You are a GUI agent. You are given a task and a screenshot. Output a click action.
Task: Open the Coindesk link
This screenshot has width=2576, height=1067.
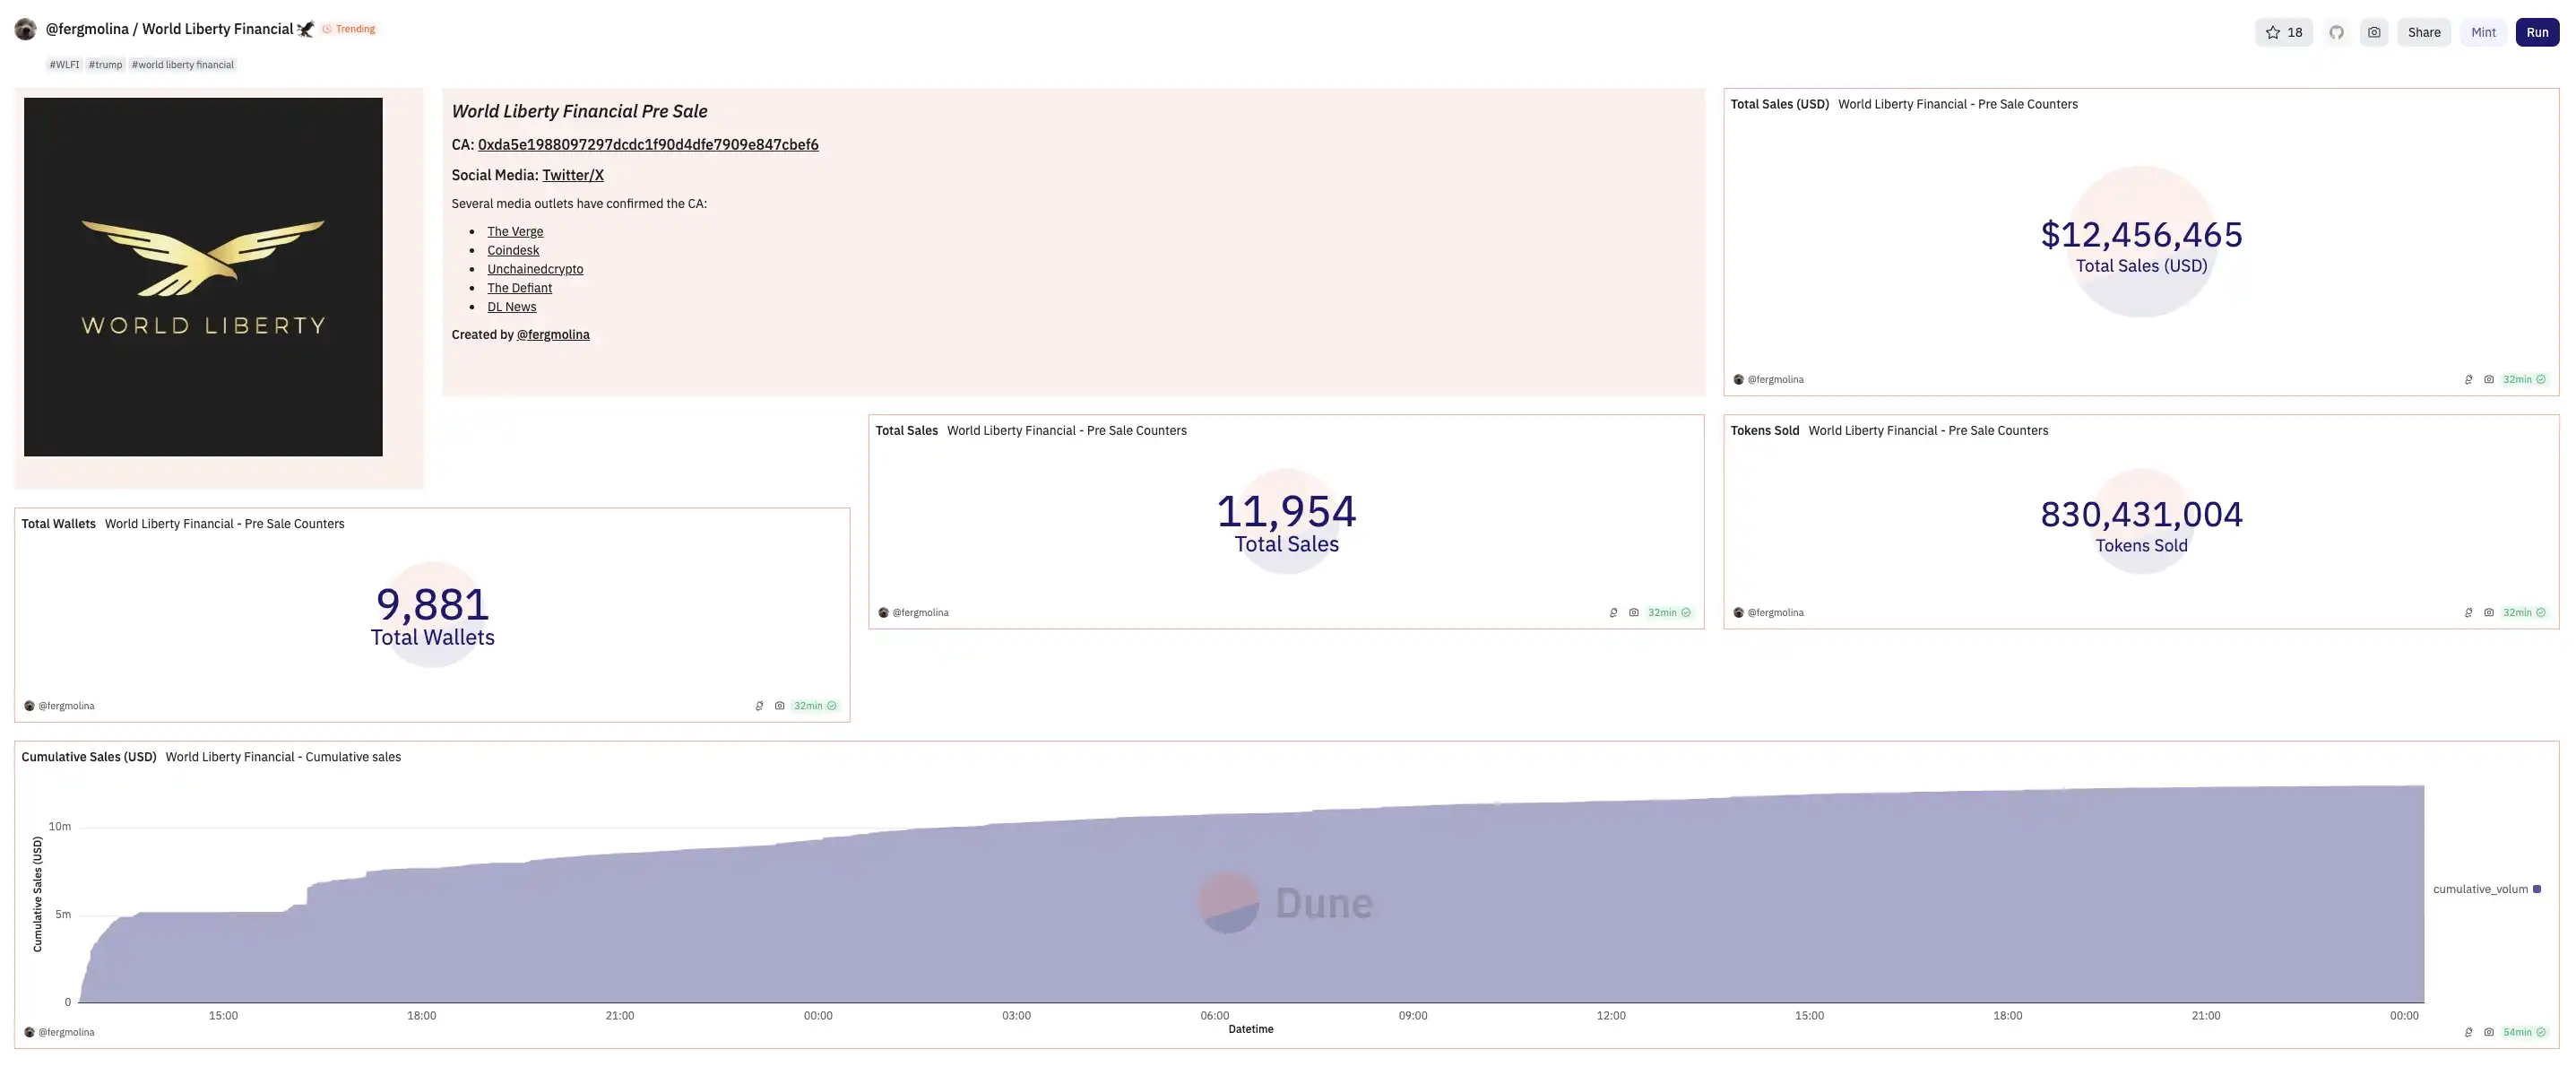pyautogui.click(x=513, y=251)
